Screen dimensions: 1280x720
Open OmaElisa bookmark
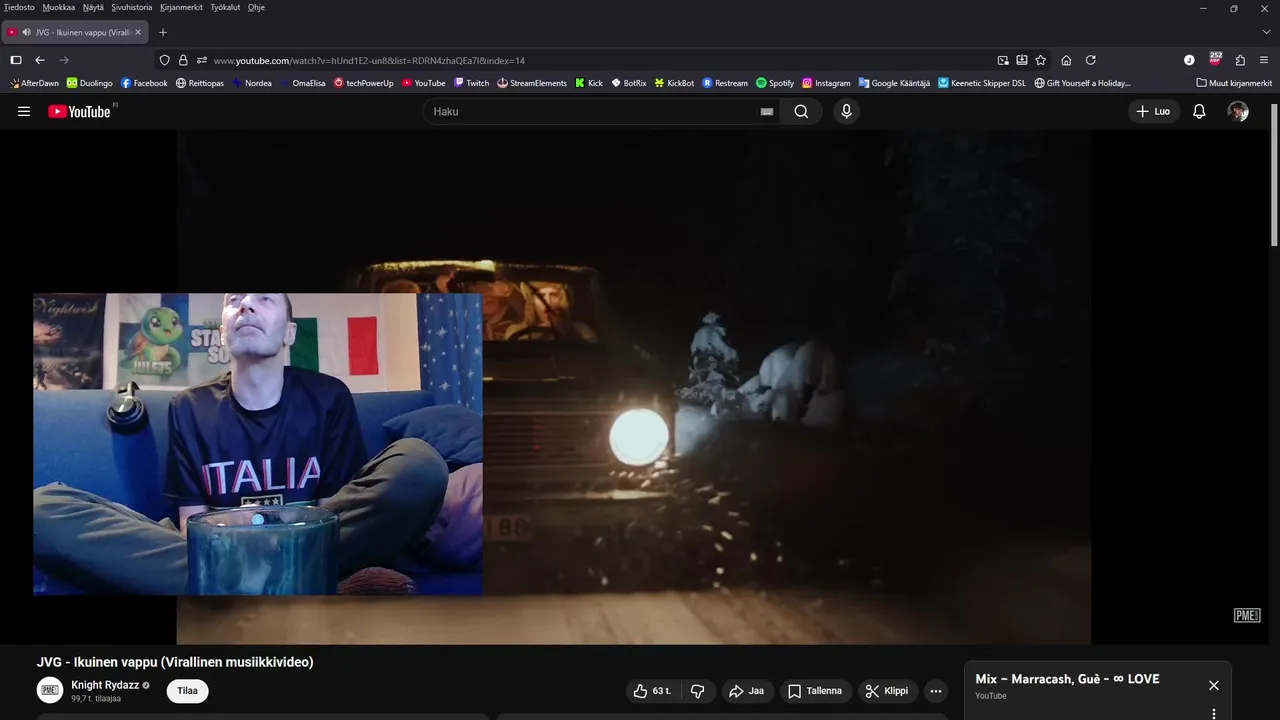[303, 83]
